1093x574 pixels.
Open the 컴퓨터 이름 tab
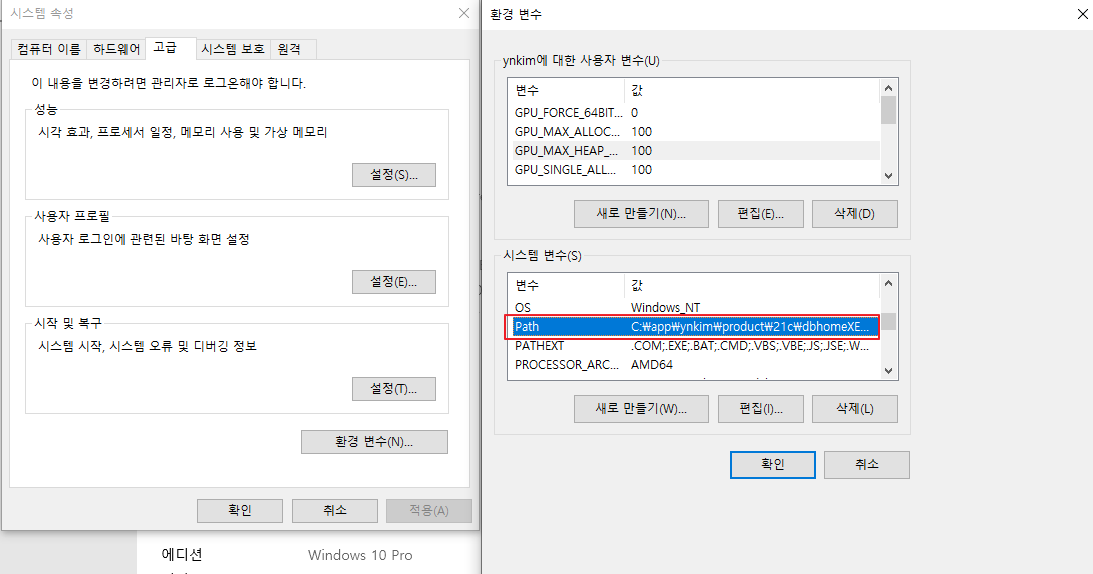point(49,49)
